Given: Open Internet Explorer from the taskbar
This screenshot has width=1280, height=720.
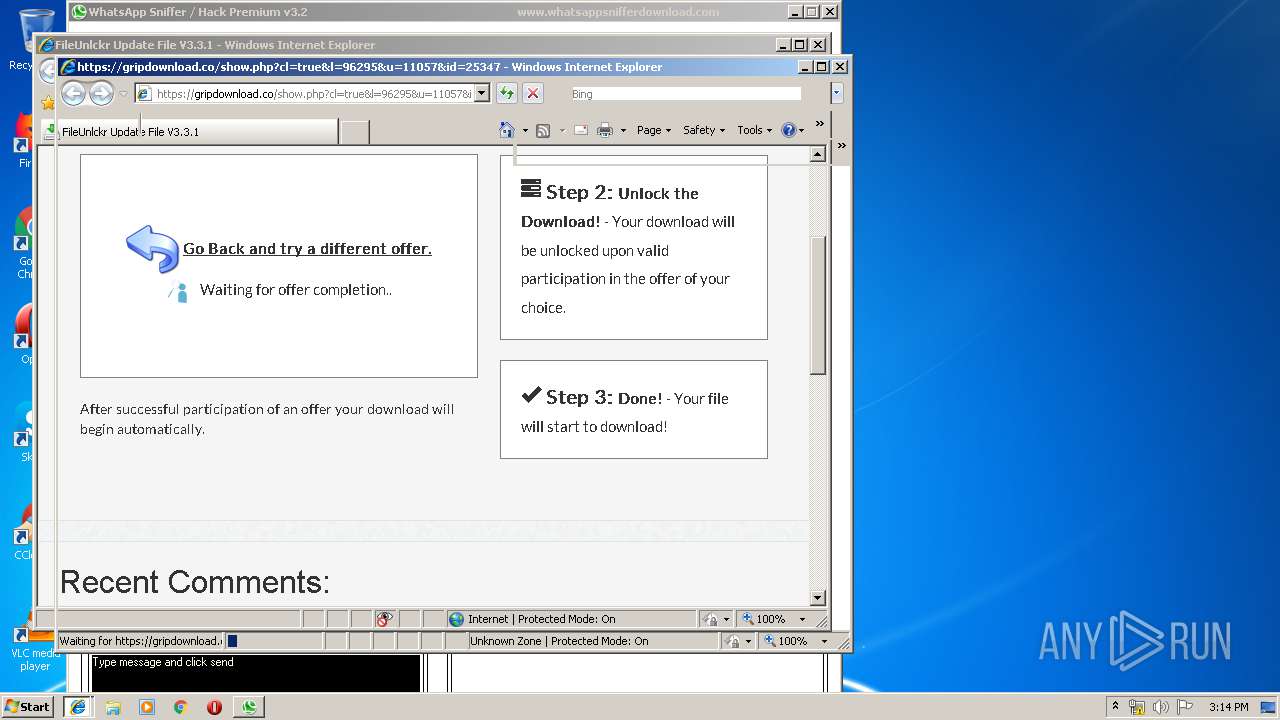Looking at the screenshot, I should (78, 707).
